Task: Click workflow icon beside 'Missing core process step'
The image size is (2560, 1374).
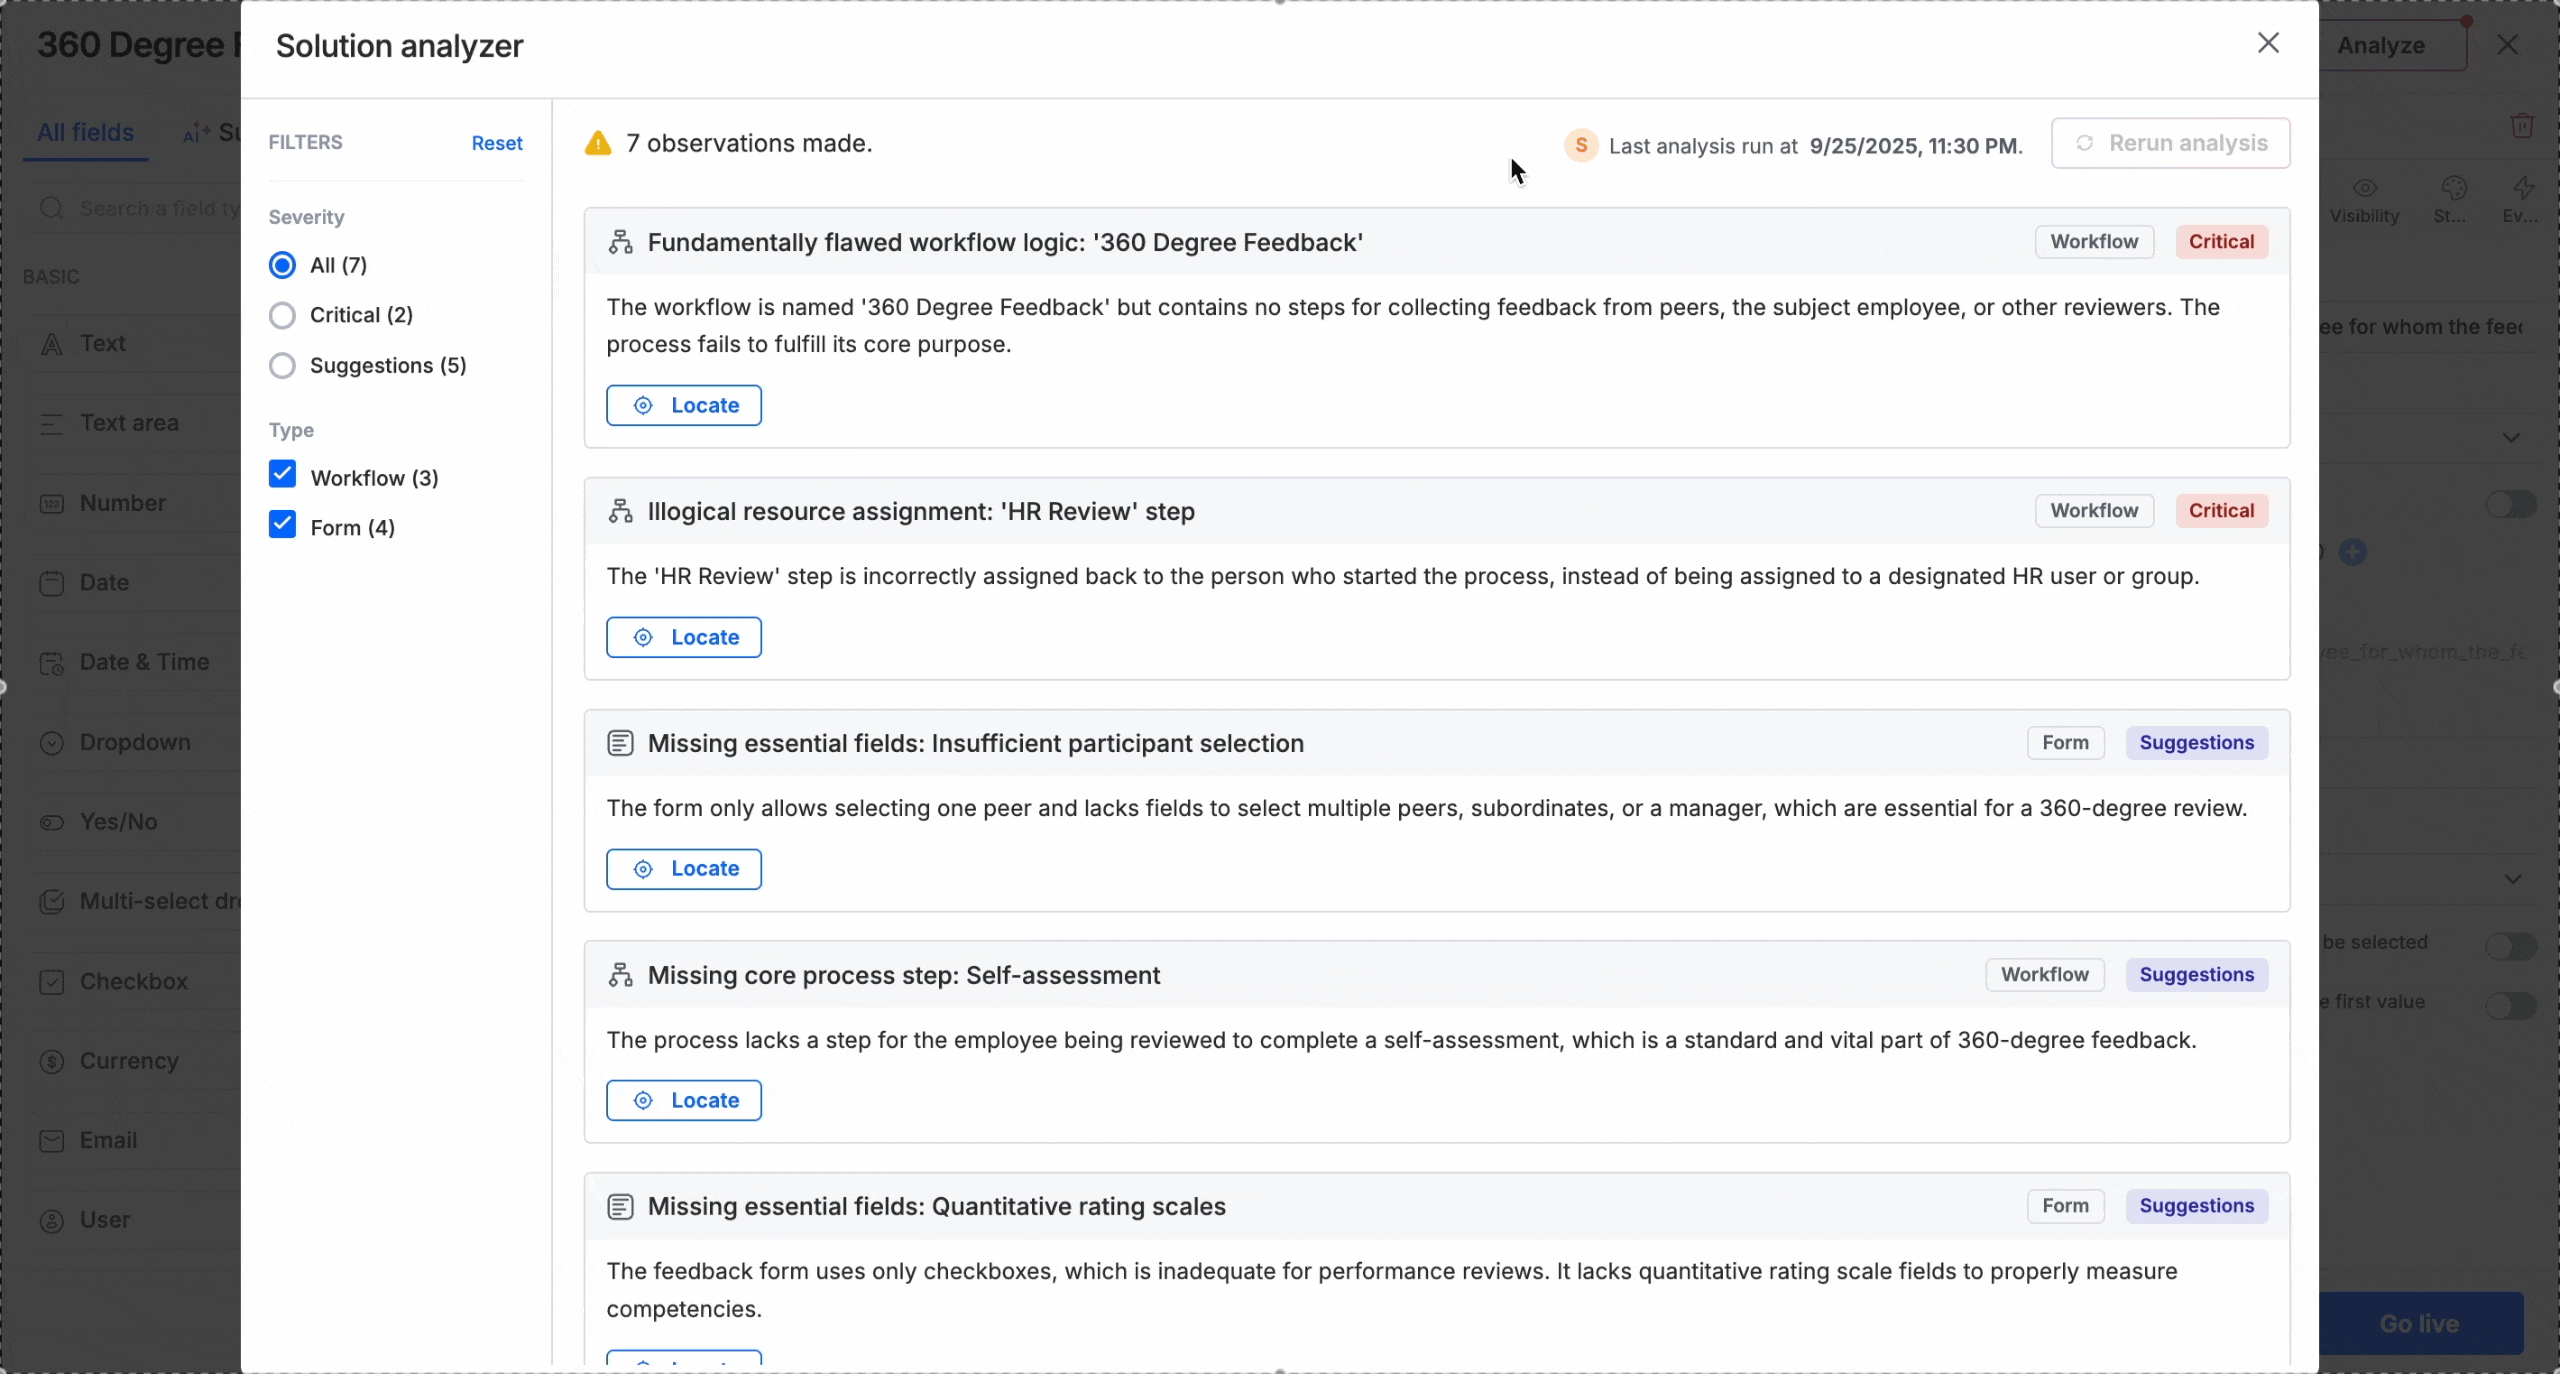Action: (x=620, y=975)
